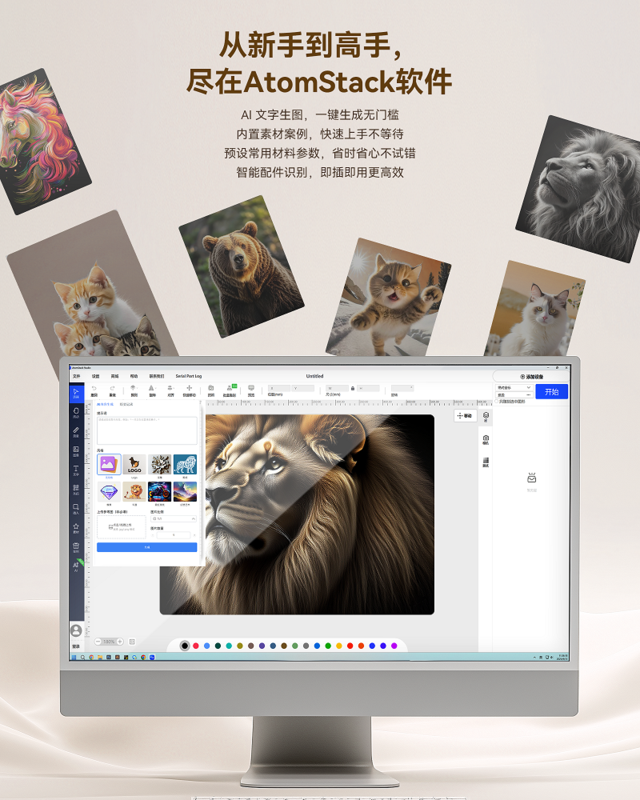Viewport: 640px width, 800px height.
Task: Toggle the lock aspect ratio icon
Action: [351, 388]
